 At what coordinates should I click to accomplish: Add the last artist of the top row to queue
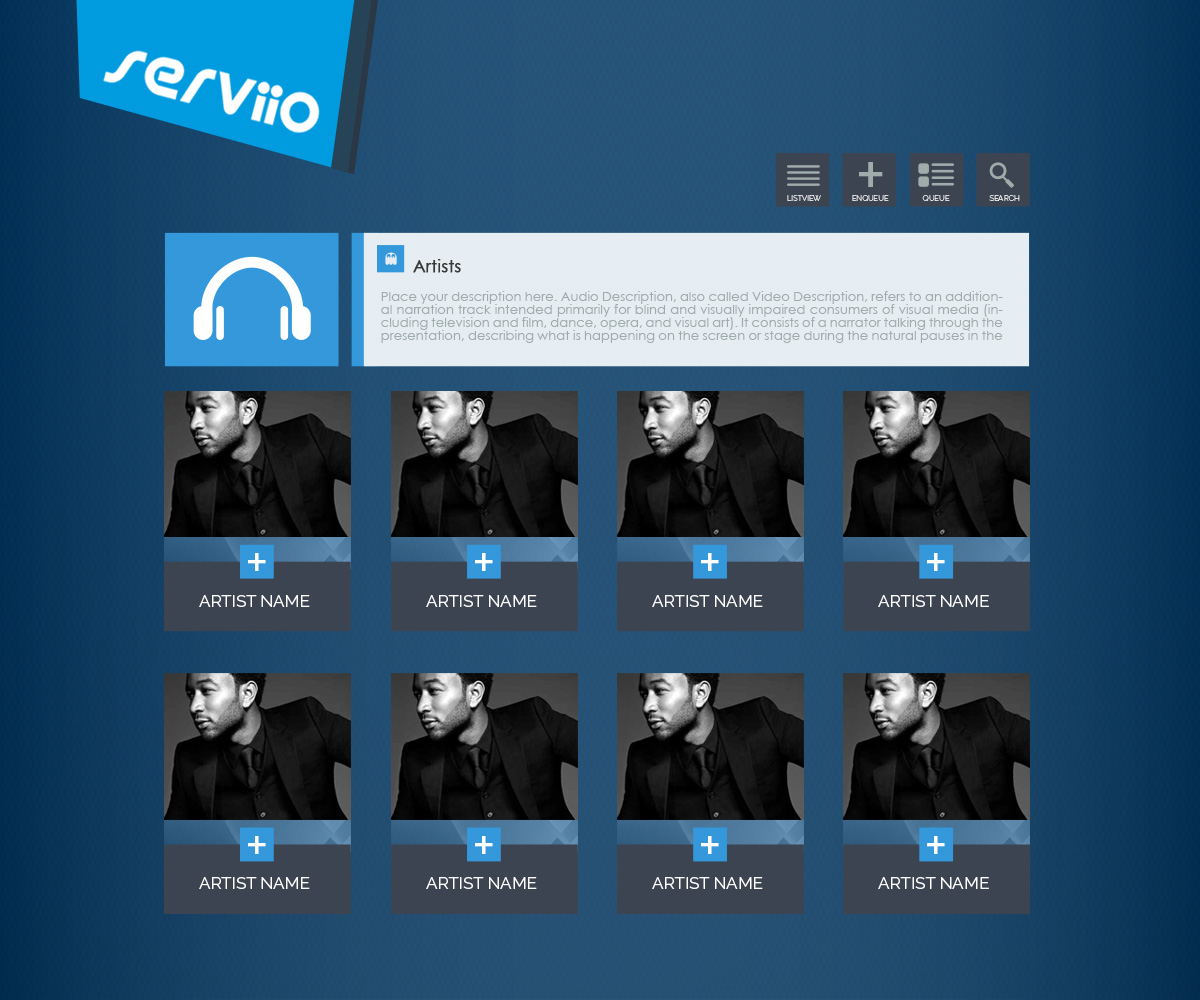tap(936, 561)
